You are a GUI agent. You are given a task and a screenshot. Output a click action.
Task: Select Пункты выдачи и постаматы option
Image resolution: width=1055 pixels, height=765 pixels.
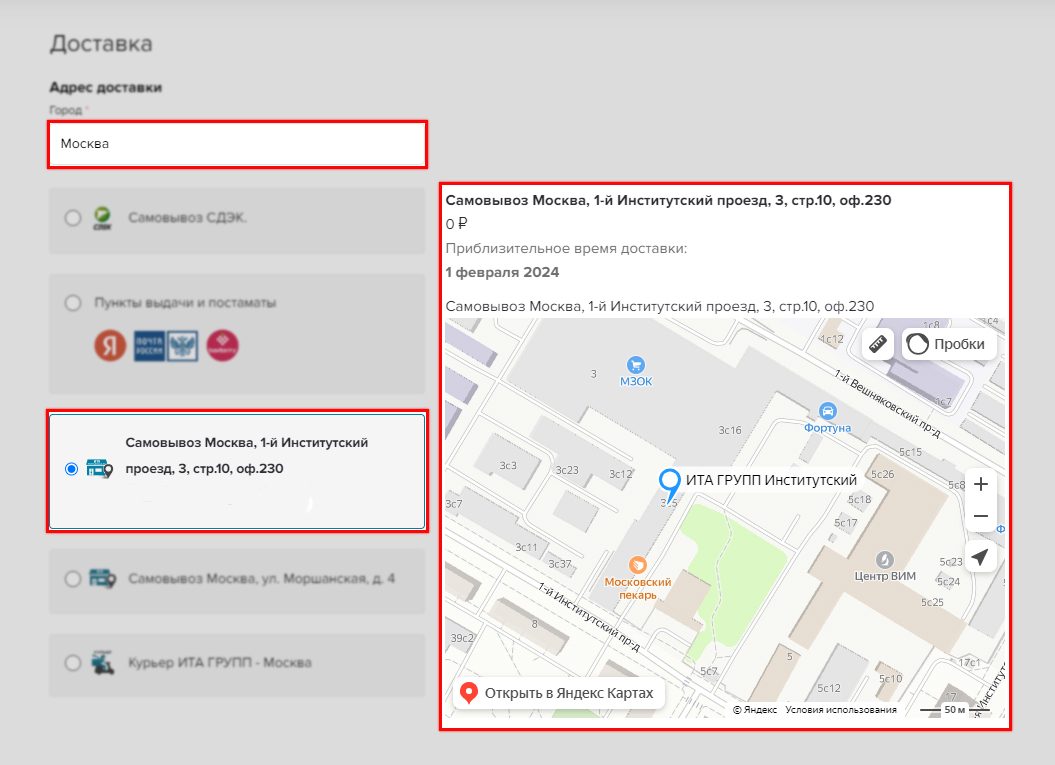[73, 302]
